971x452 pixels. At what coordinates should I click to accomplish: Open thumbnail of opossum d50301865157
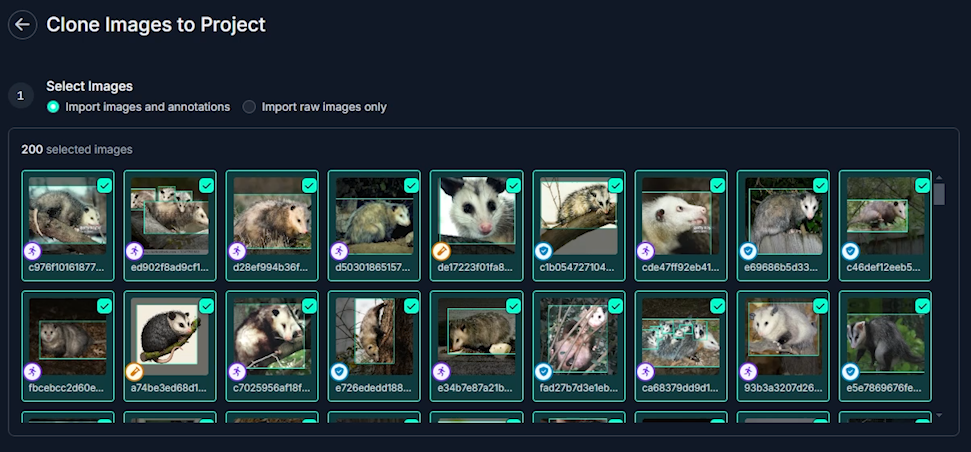[x=374, y=216]
